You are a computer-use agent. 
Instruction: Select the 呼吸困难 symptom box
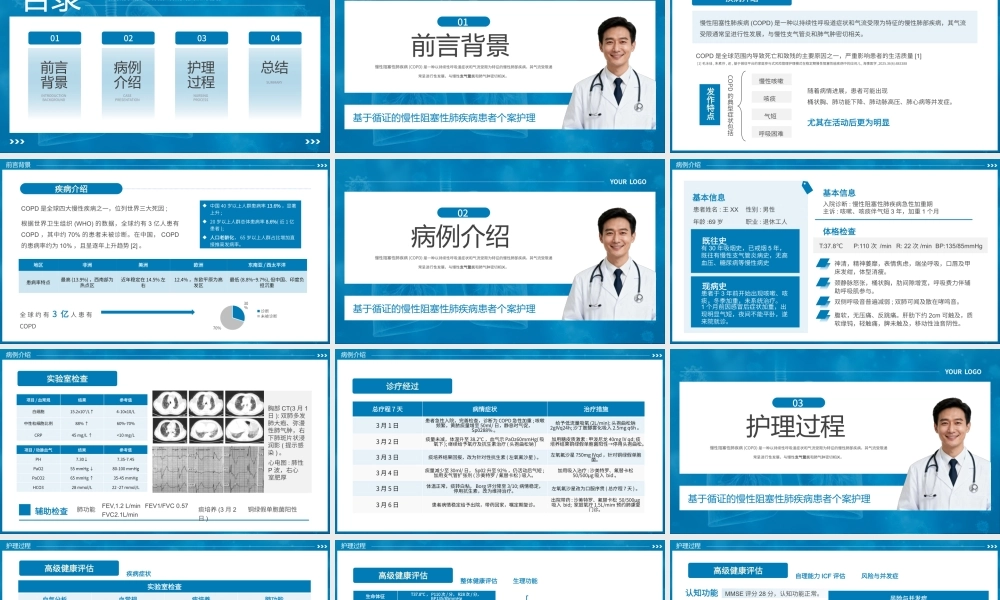tap(771, 133)
